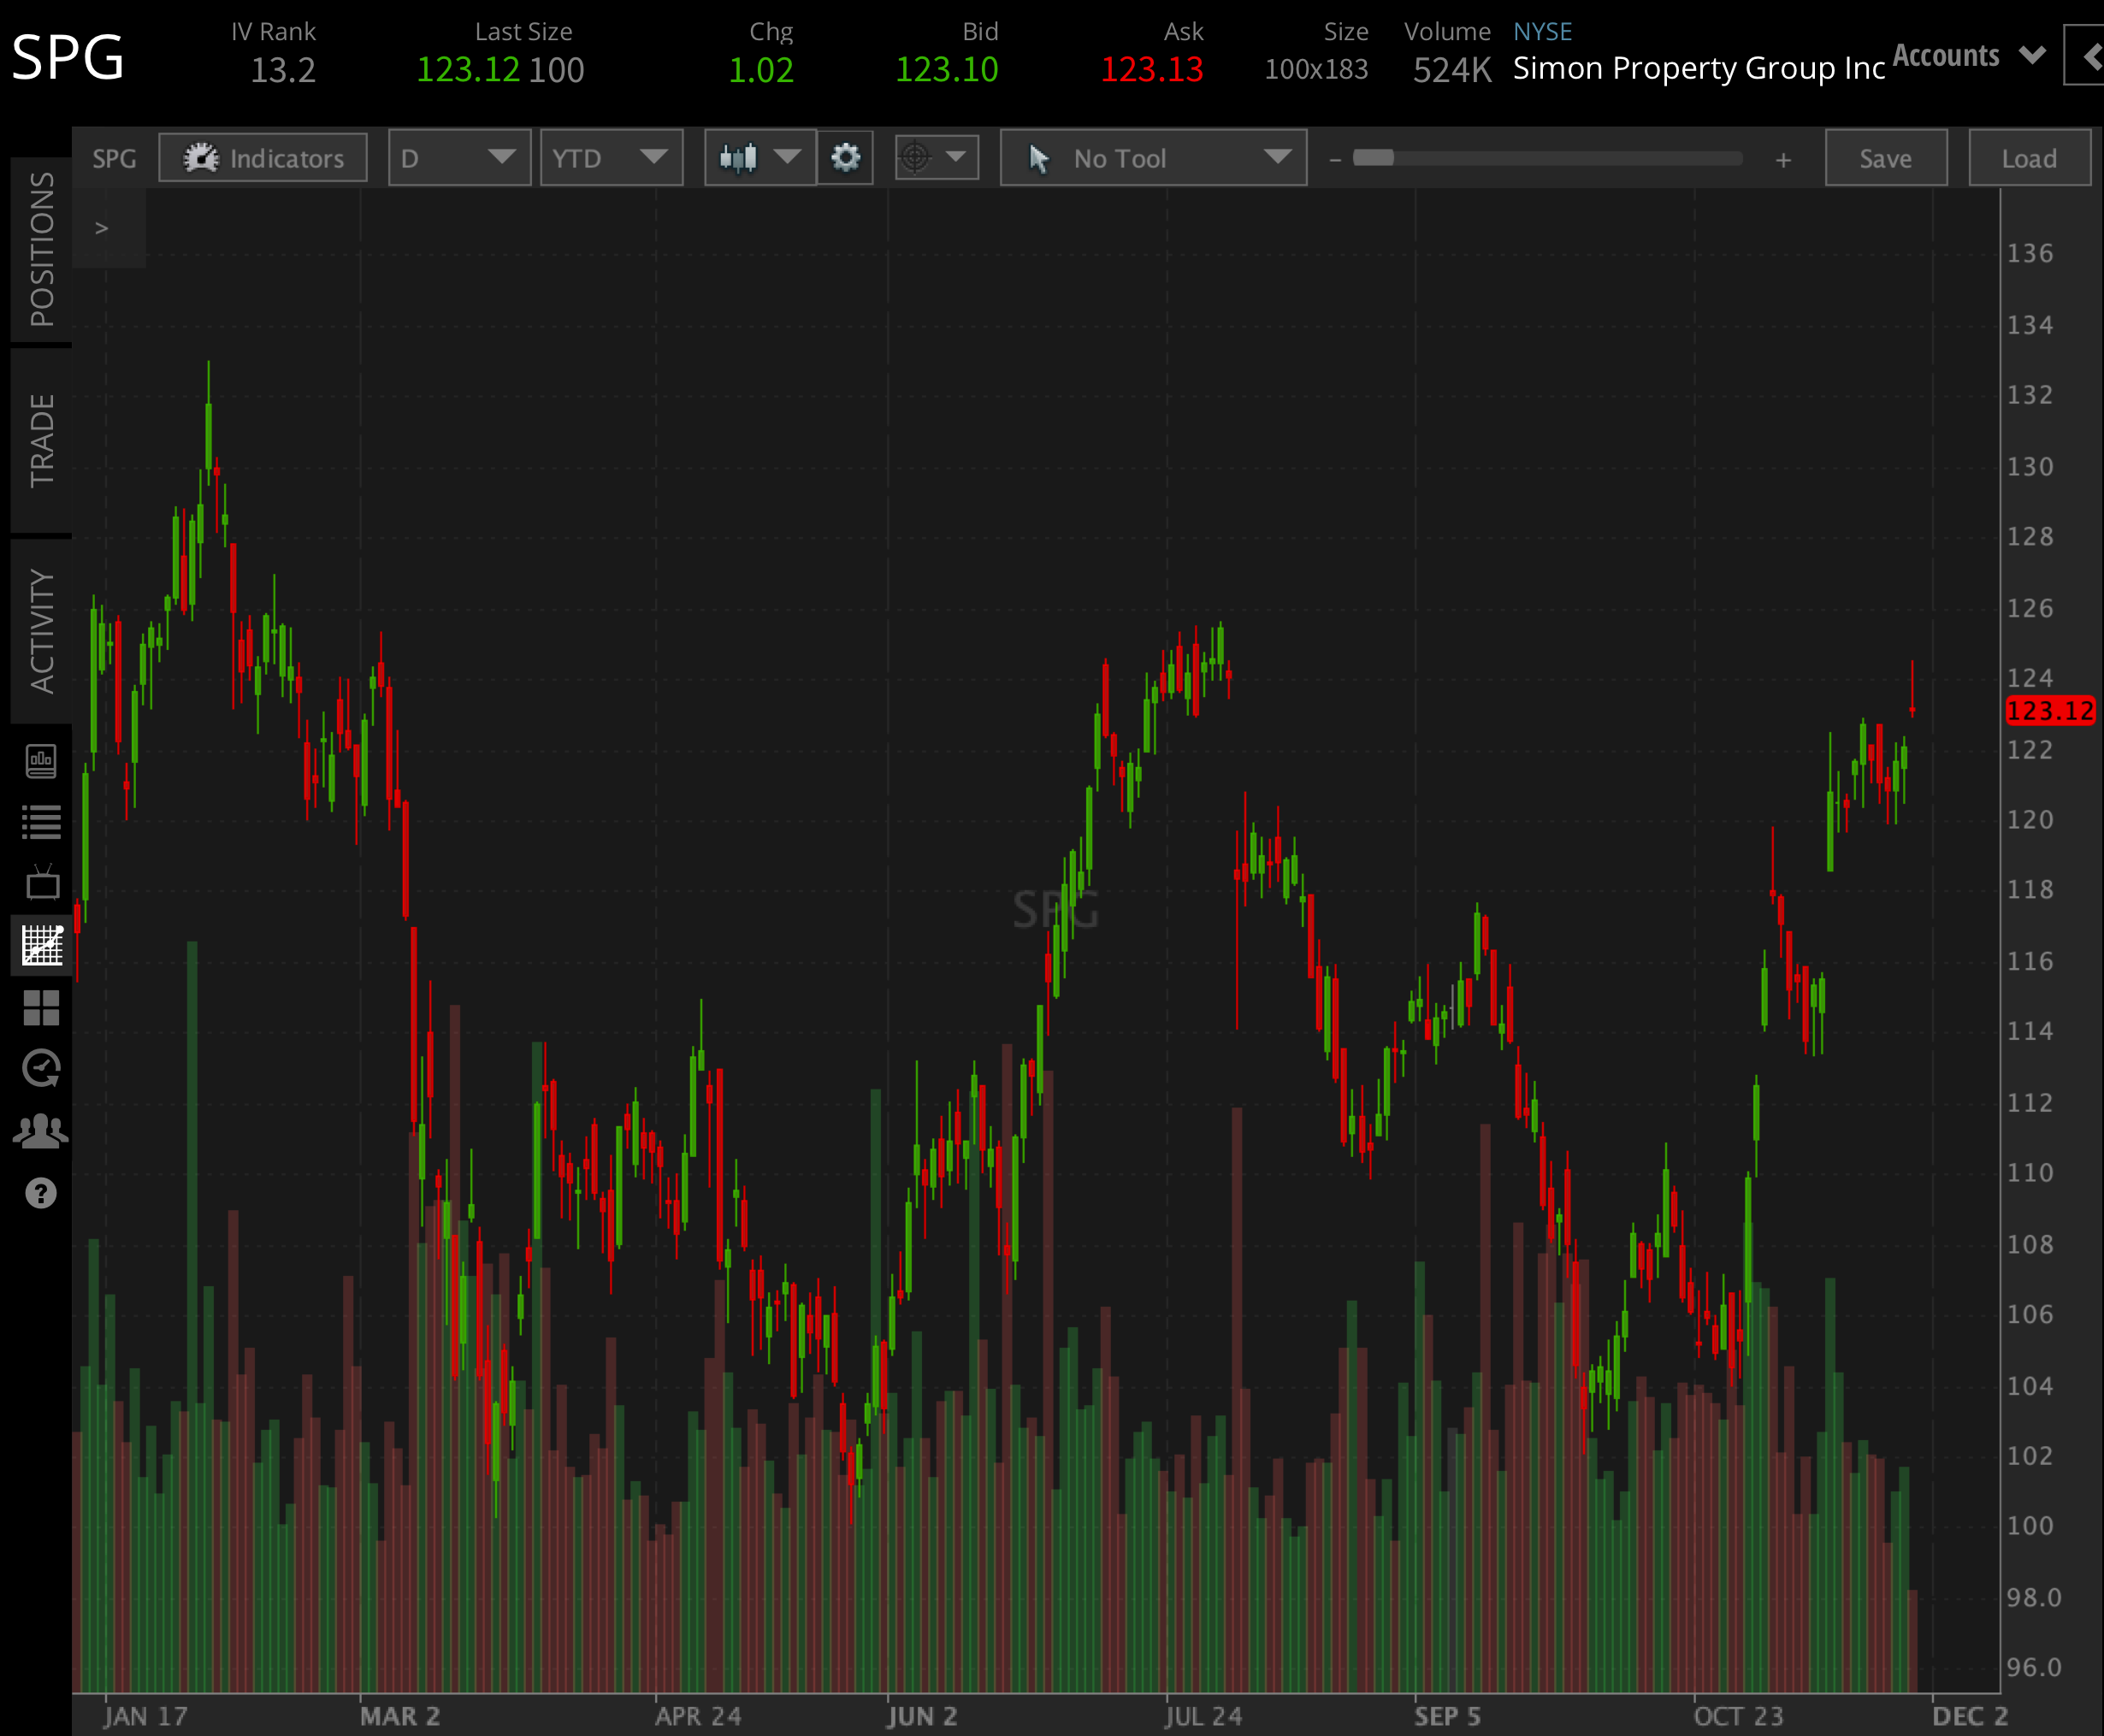Switch to the ACTIVITY tab
2104x1736 pixels.
(41, 631)
